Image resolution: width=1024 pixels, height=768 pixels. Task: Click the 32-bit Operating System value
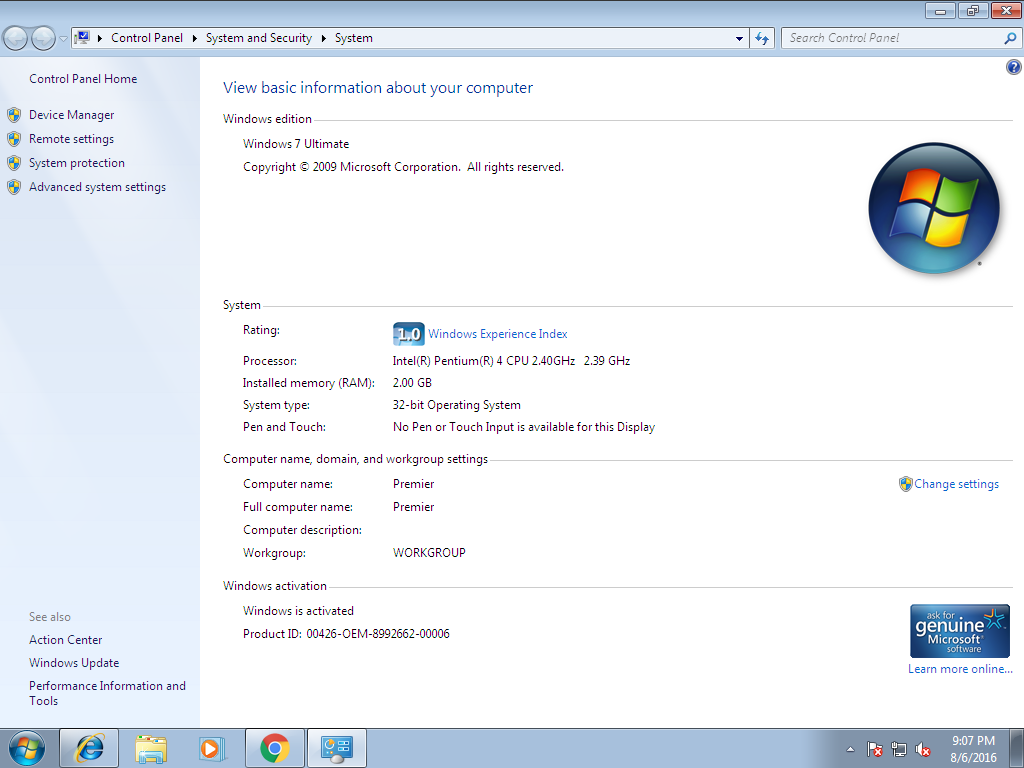click(x=456, y=405)
